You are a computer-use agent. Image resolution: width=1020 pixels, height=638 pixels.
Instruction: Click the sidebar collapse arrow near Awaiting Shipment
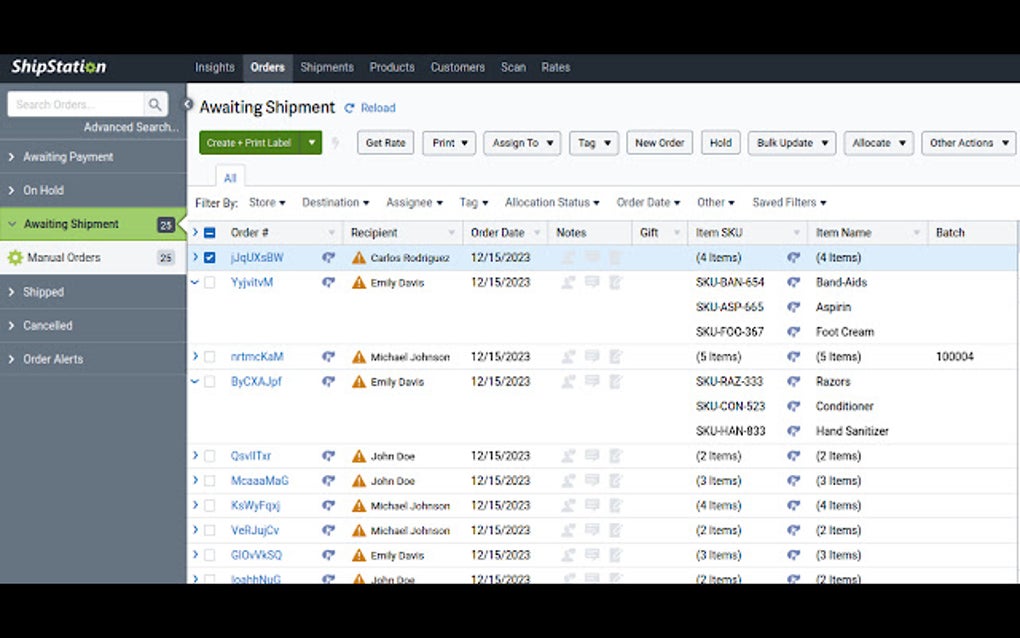(188, 103)
